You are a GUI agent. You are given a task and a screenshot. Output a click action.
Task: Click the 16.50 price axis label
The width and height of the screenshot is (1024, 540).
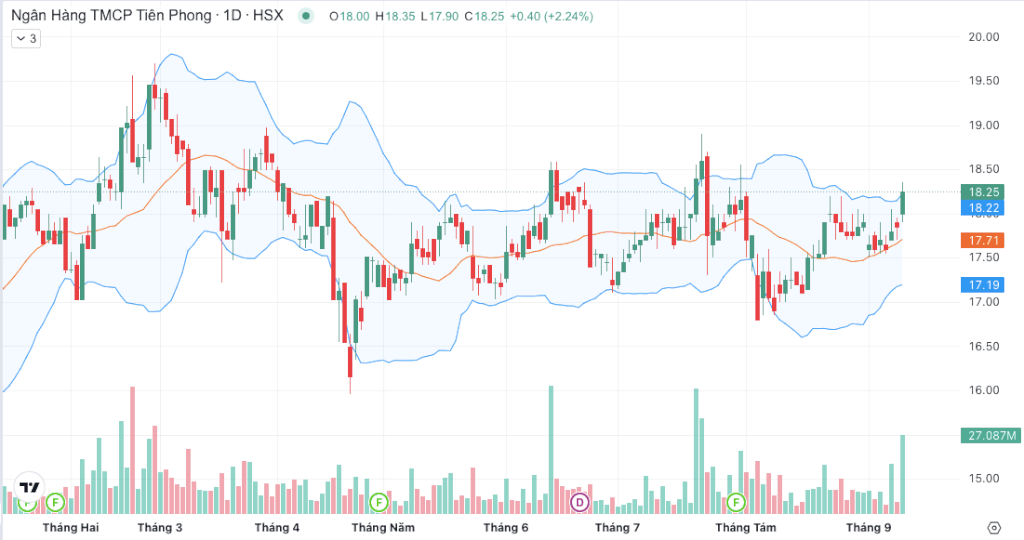(984, 346)
